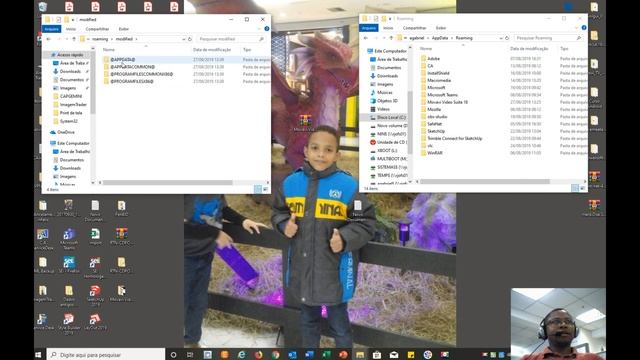This screenshot has height=360, width=640.
Task: Click AppData in the Roaming breadcrumb
Action: pyautogui.click(x=440, y=38)
